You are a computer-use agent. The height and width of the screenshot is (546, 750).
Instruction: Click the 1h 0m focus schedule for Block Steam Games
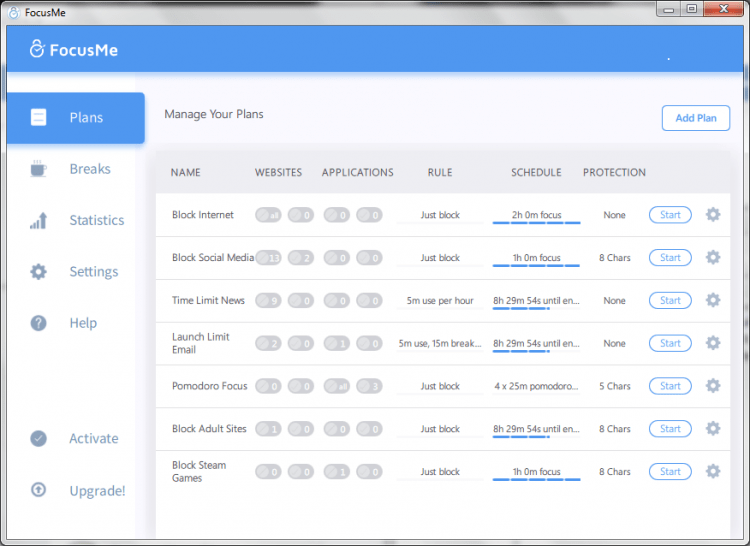coord(536,473)
